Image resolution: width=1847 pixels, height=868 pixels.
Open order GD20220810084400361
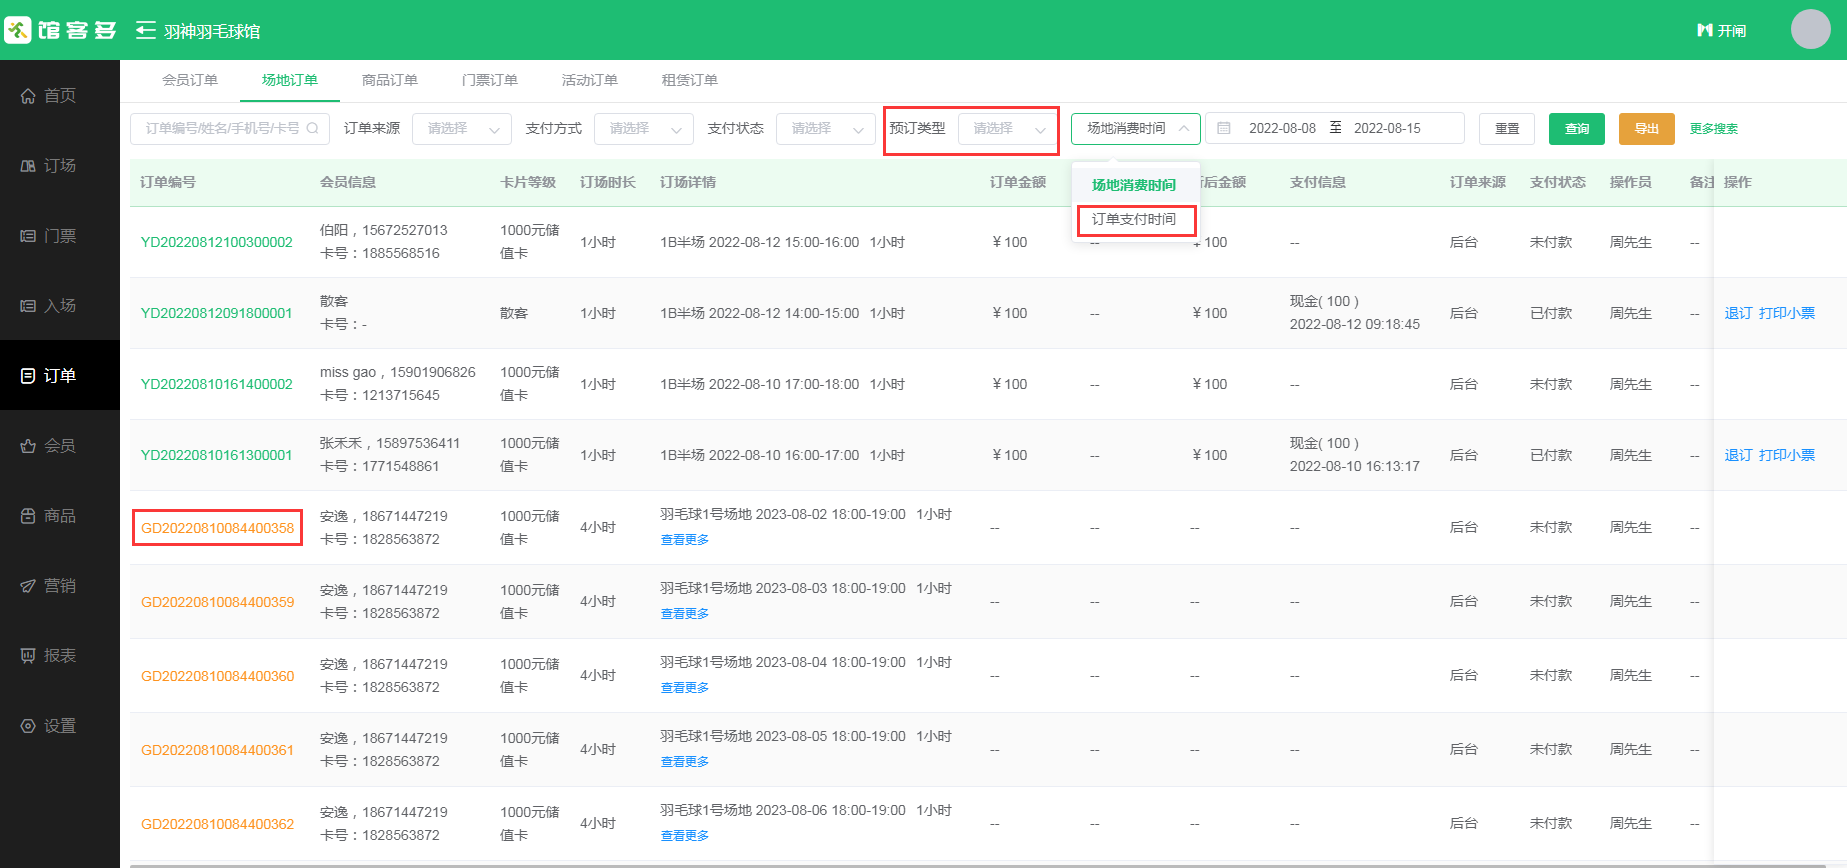[217, 750]
